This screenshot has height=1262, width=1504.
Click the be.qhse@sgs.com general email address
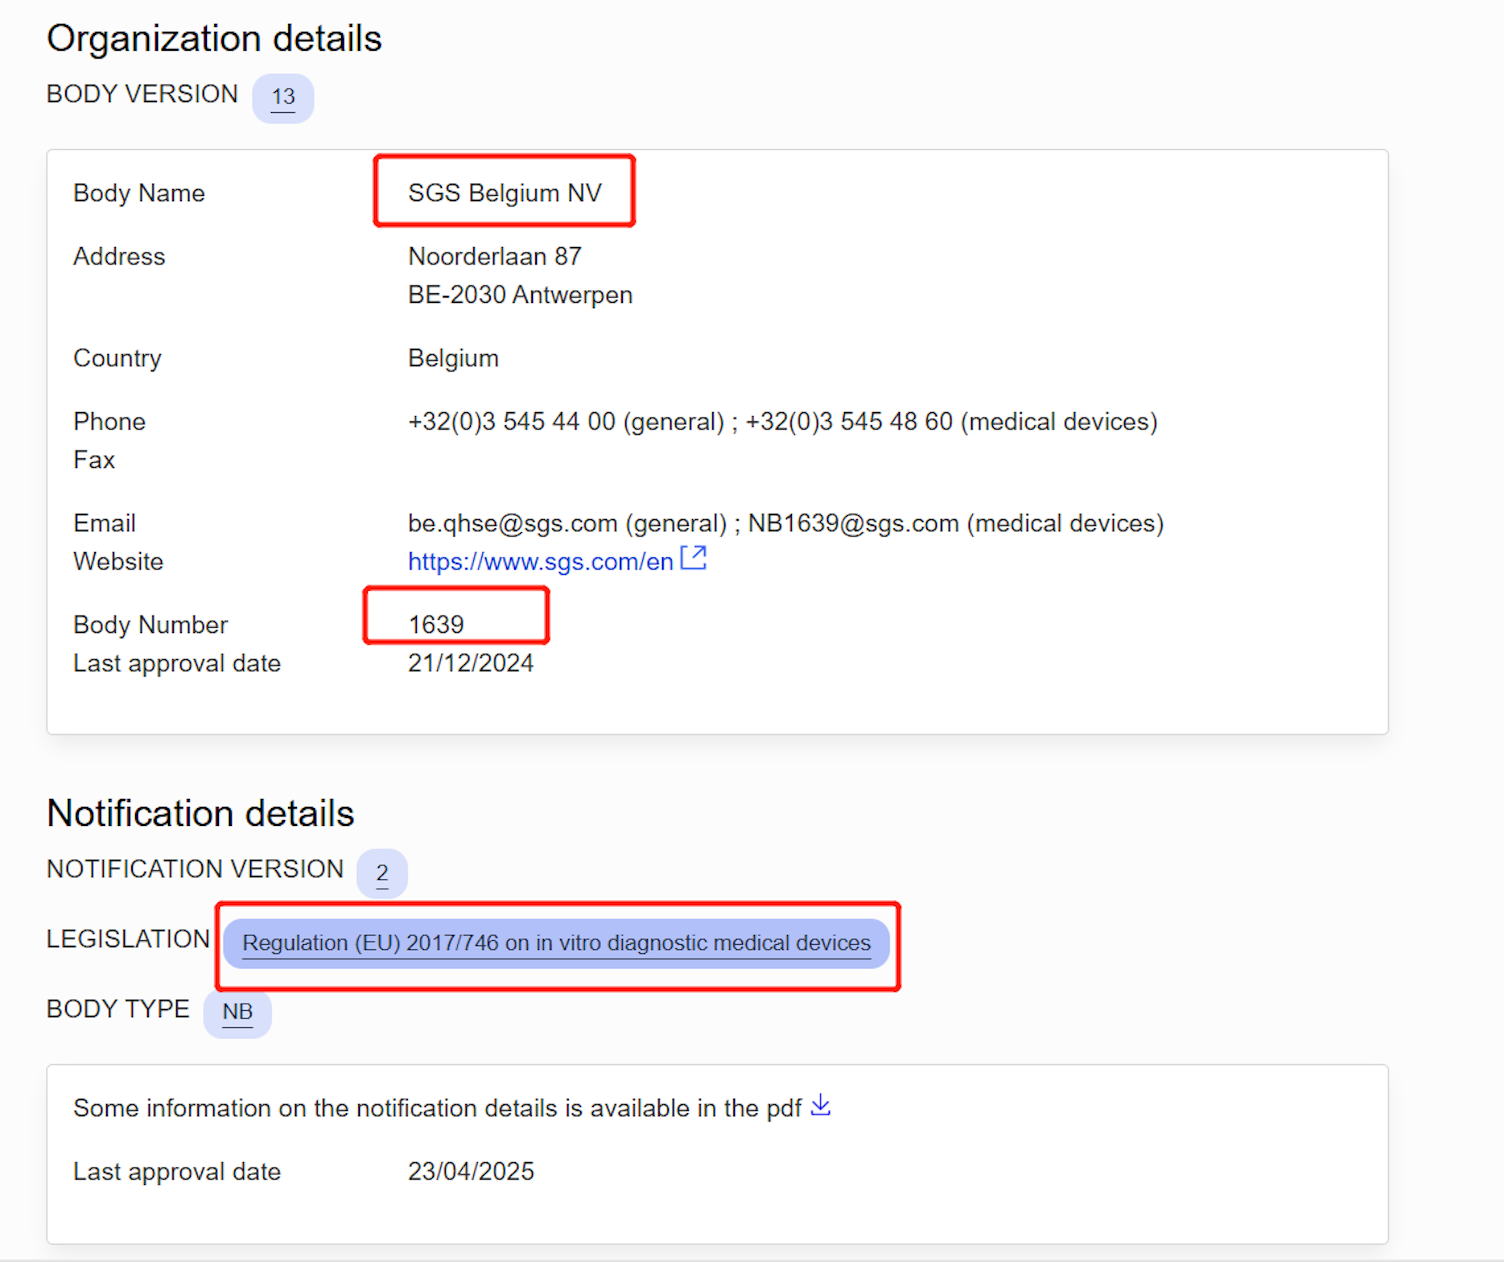[x=512, y=523]
